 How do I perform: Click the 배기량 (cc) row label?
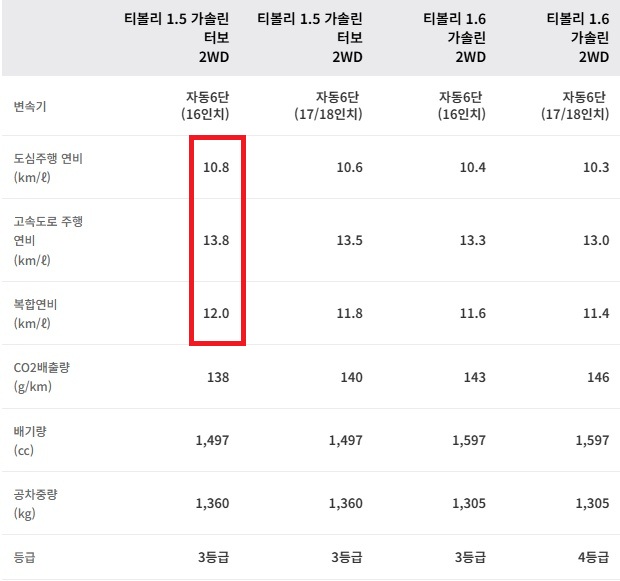point(30,440)
